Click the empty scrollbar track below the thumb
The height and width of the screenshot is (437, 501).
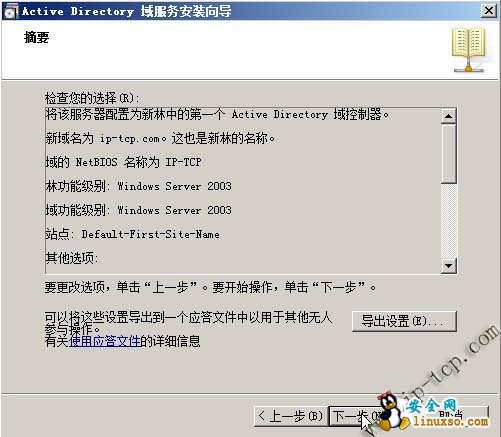pyautogui.click(x=449, y=221)
